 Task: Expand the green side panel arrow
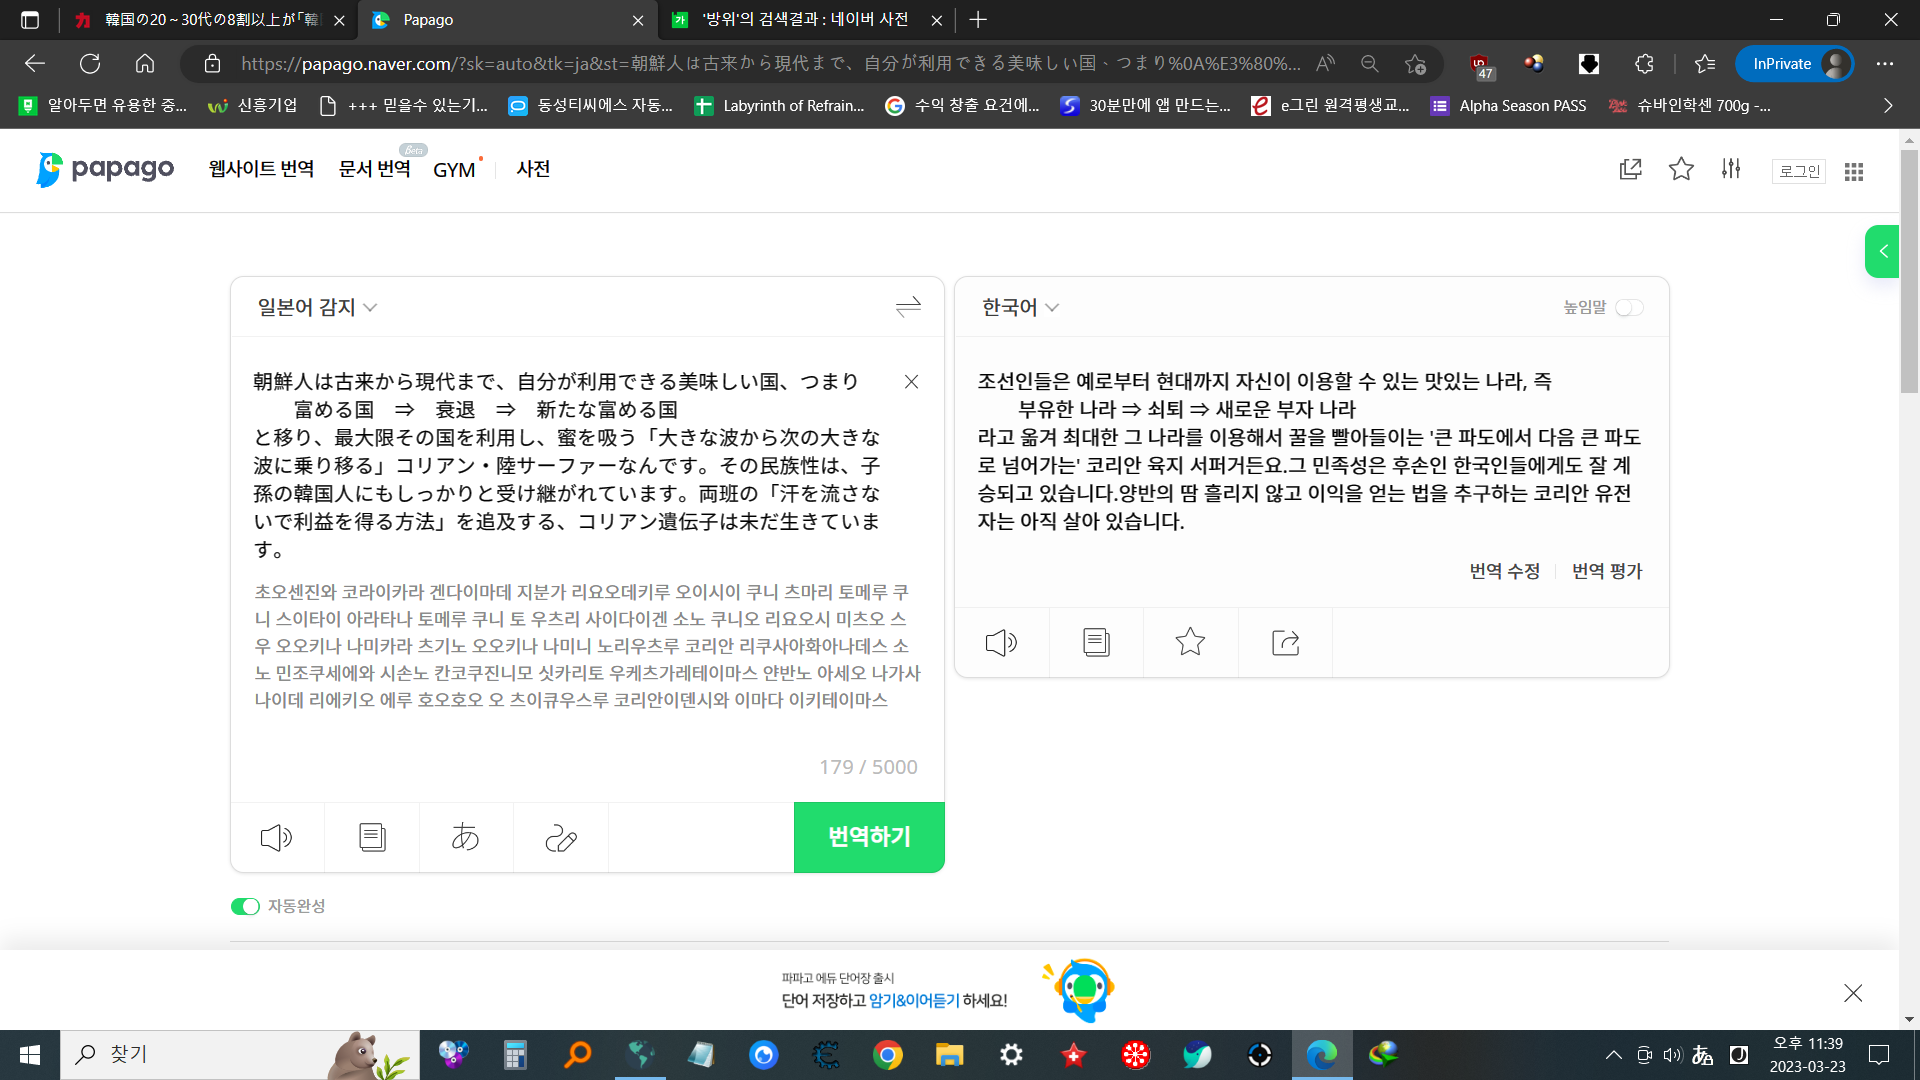click(1882, 251)
